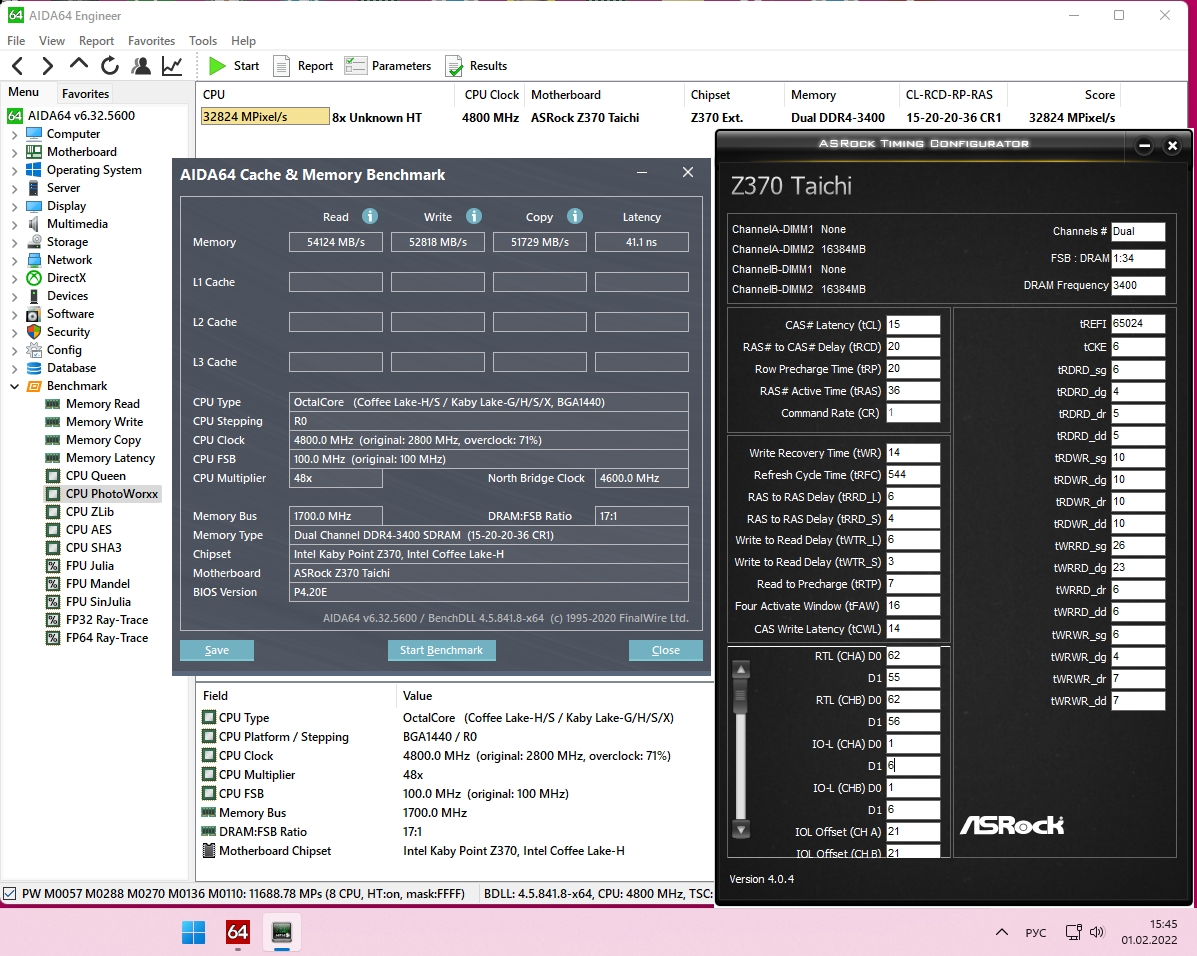
Task: Toggle the status bar checkbox beside PW M0057
Action: (x=10, y=893)
